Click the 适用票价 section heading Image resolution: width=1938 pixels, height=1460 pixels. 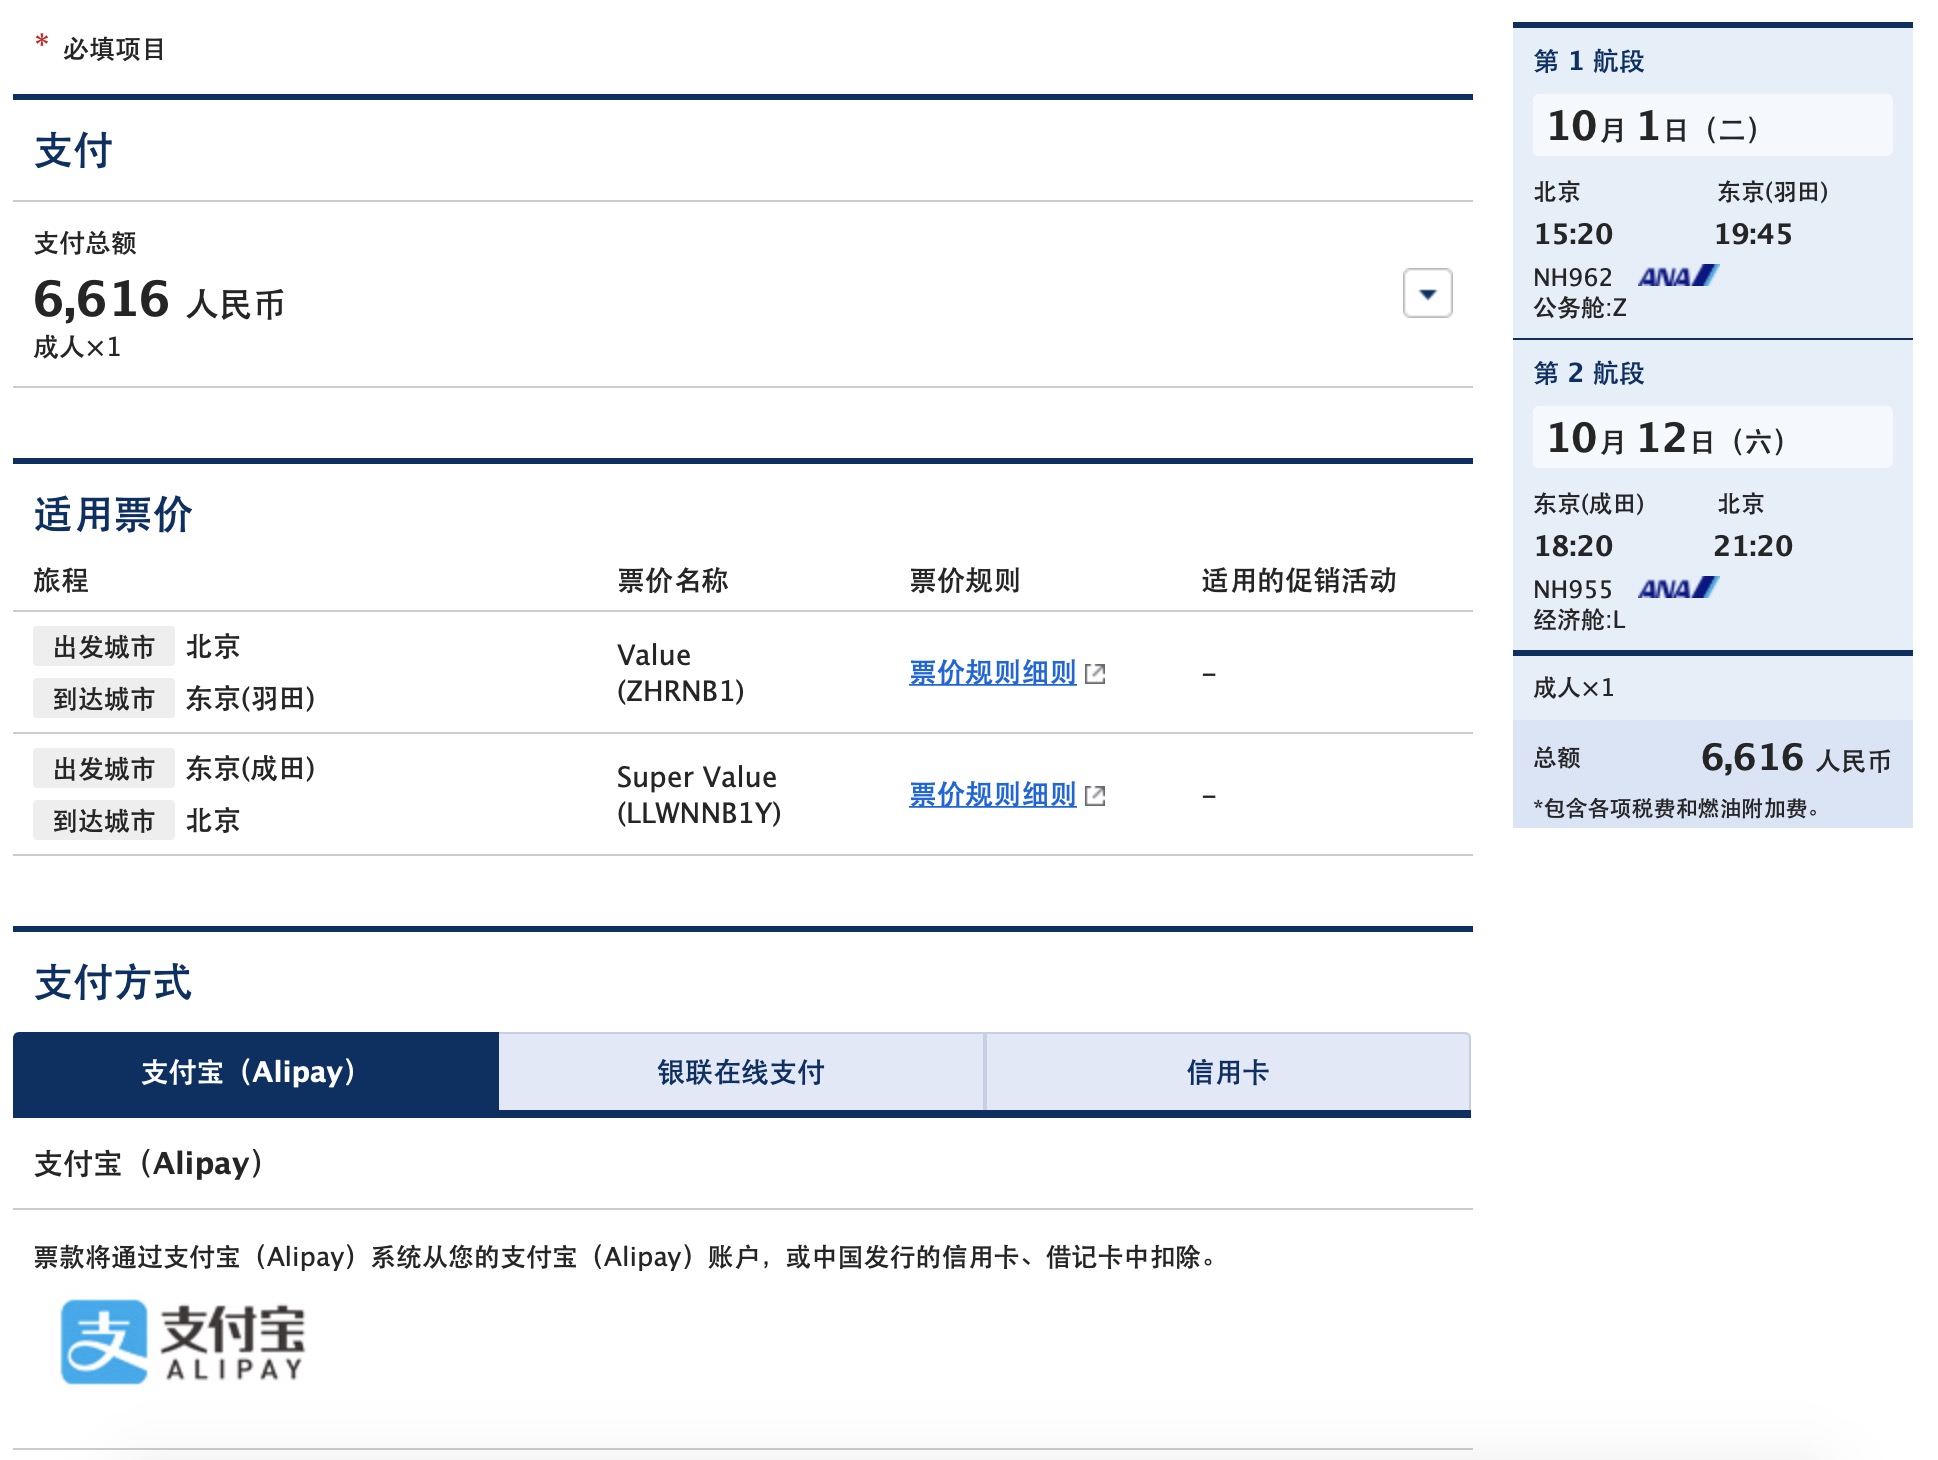click(113, 515)
